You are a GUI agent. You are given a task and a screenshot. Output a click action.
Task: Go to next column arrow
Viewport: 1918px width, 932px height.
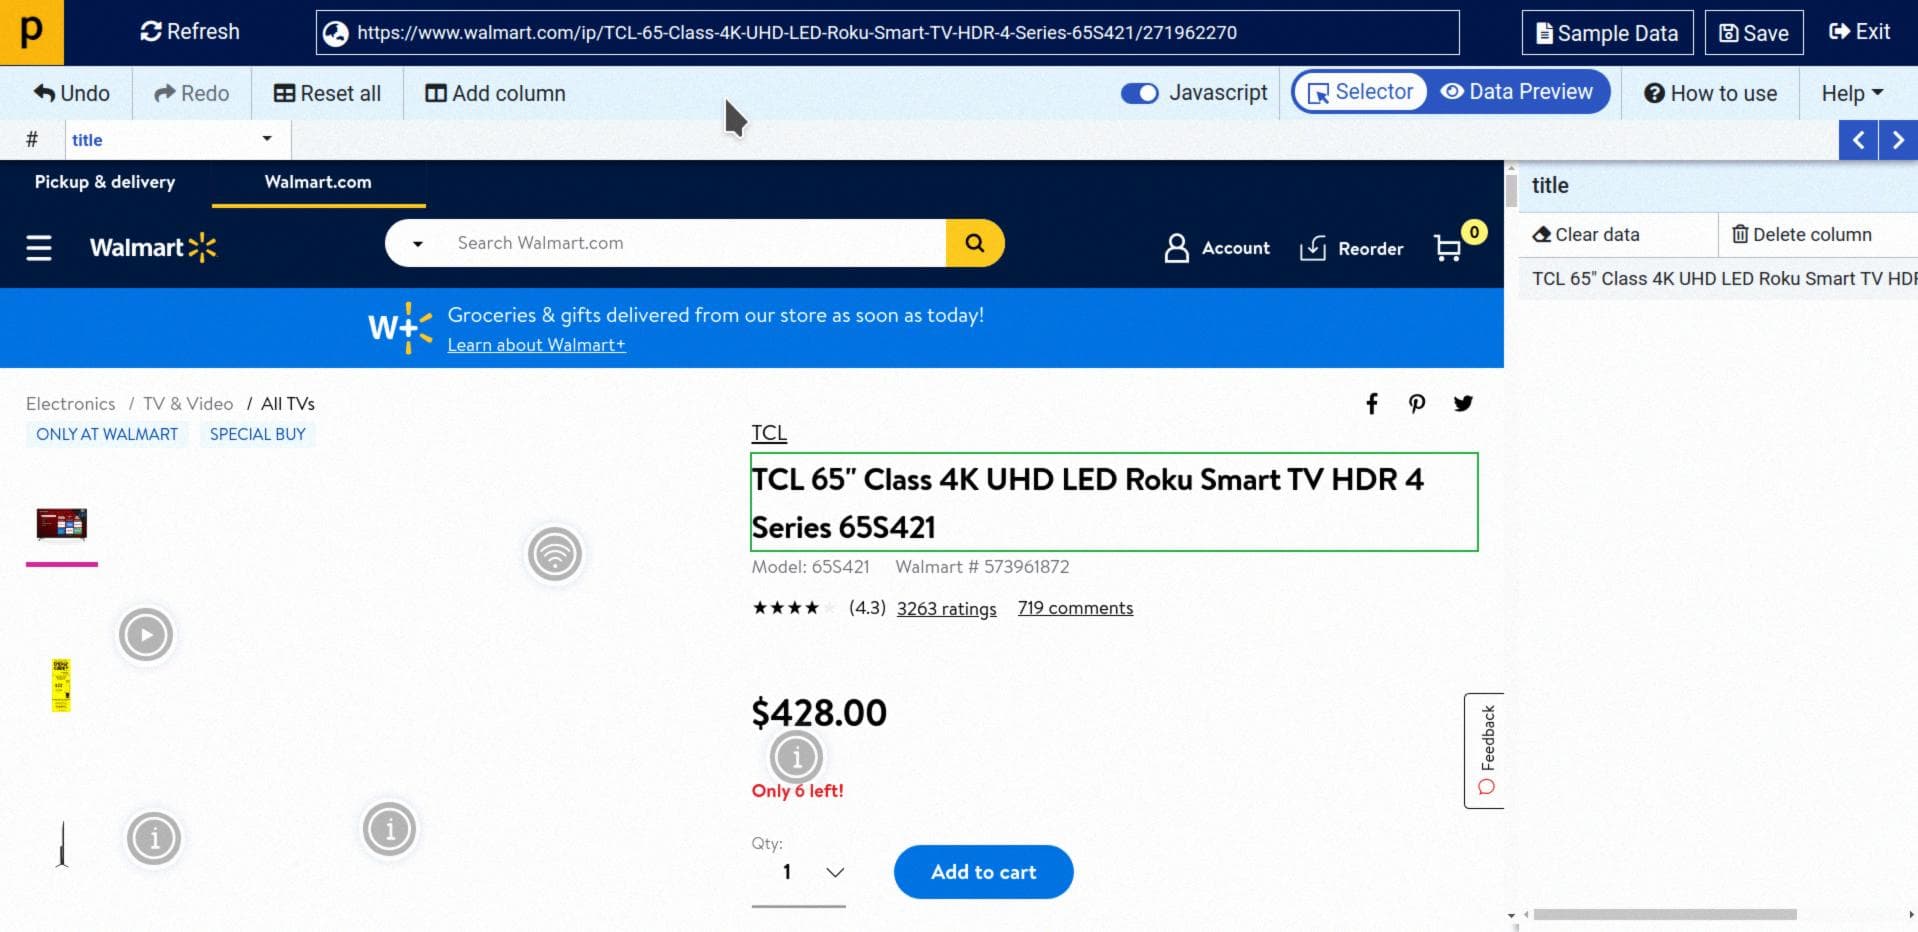[1898, 140]
